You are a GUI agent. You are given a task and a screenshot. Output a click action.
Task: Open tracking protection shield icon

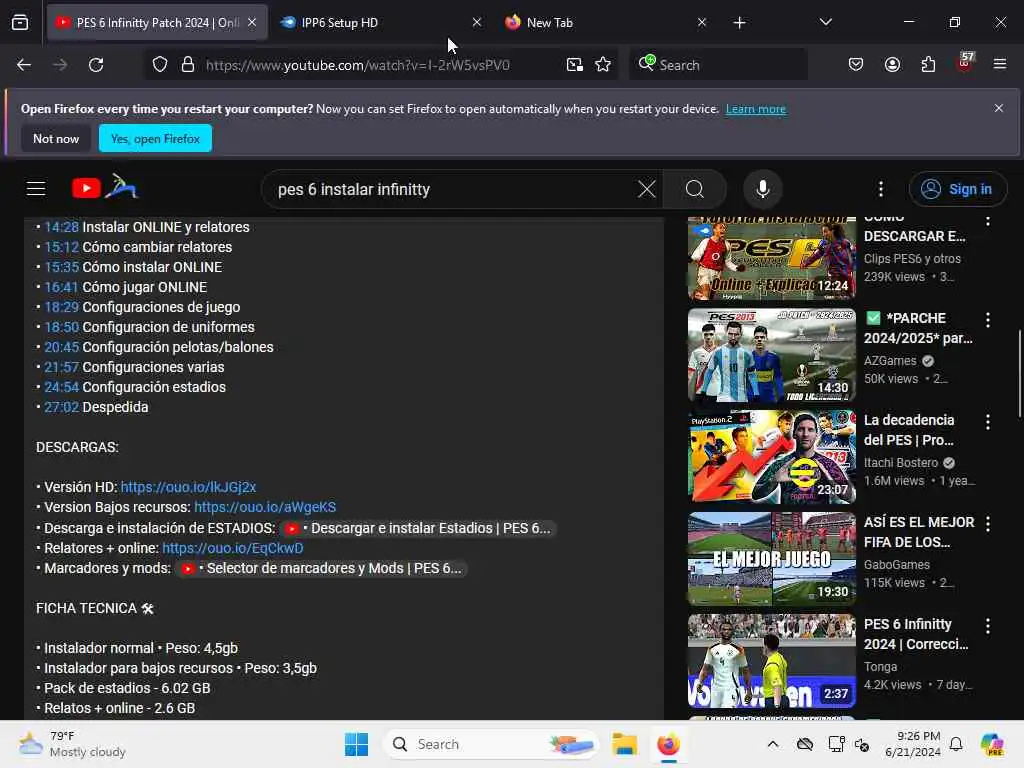(x=160, y=65)
